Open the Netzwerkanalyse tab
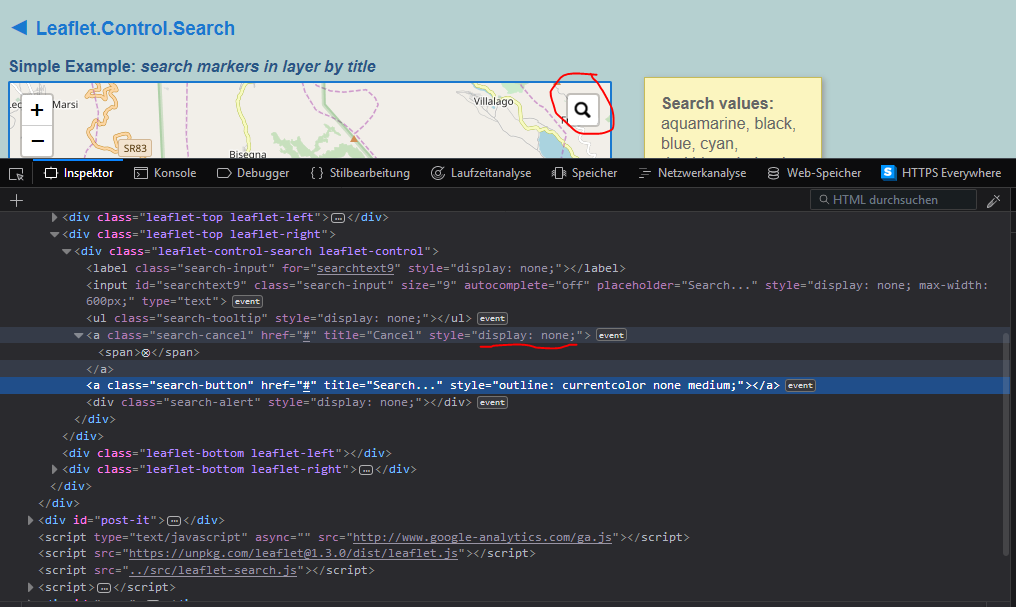Image resolution: width=1016 pixels, height=607 pixels. click(692, 173)
